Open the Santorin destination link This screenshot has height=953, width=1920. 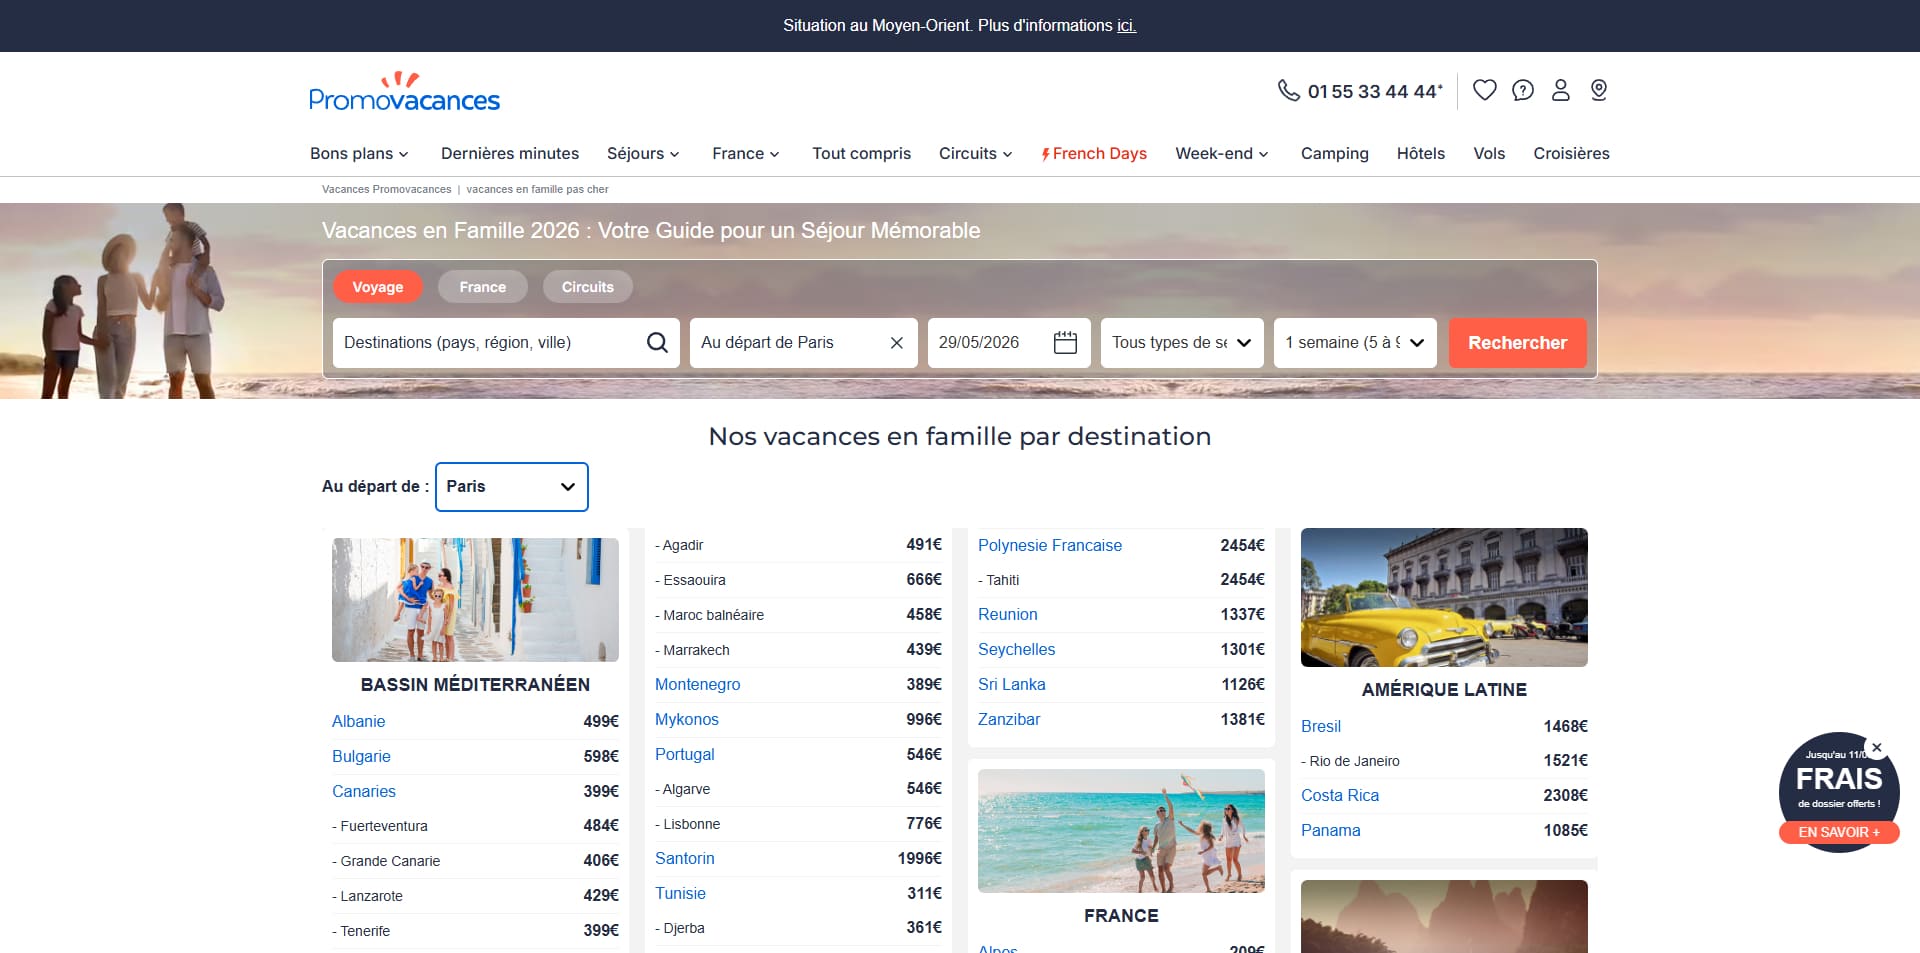[685, 858]
